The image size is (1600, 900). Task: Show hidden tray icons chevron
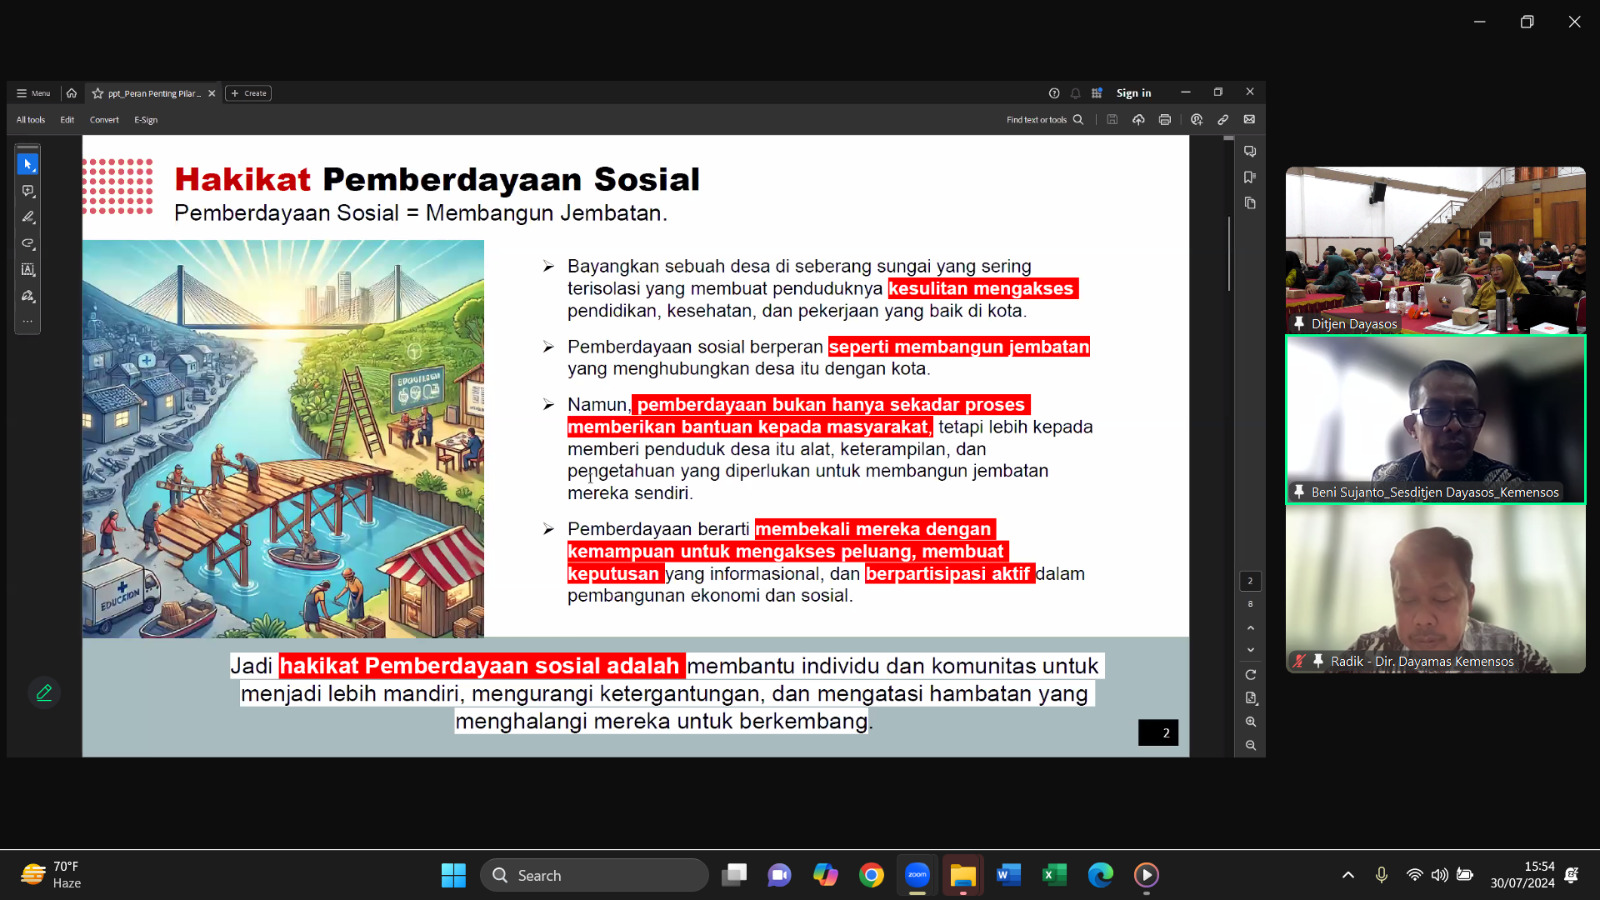pyautogui.click(x=1348, y=875)
